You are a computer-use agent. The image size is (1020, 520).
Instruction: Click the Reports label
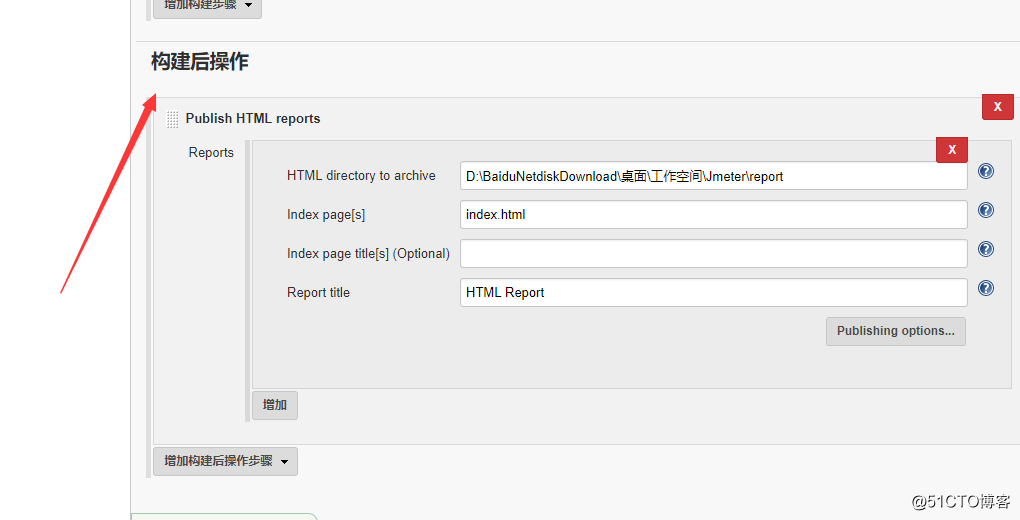211,152
